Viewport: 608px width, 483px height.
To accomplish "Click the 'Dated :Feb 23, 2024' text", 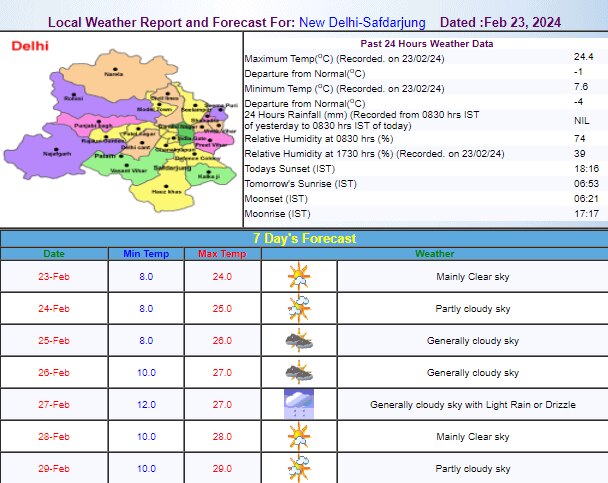I will click(500, 22).
